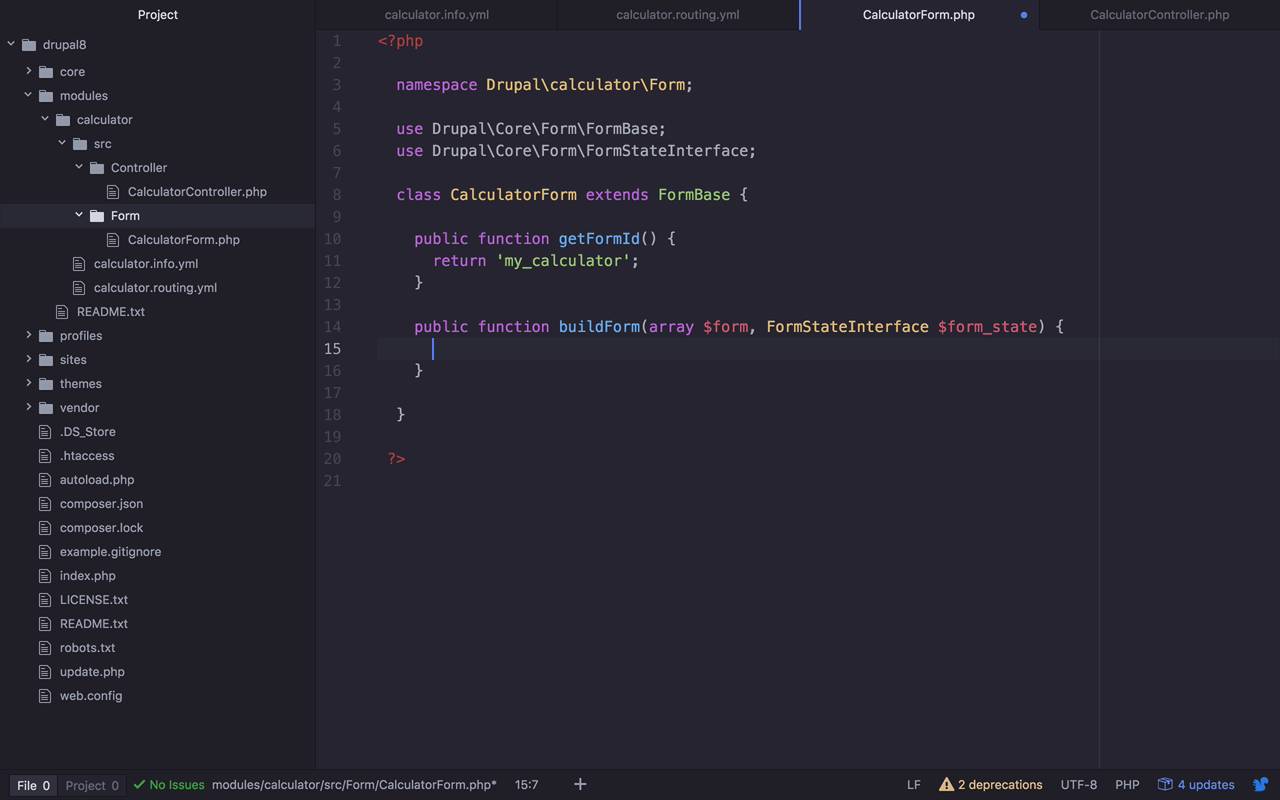Screen dimensions: 1280x800
Task: Collapse the Controller folder chevron
Action: click(79, 167)
